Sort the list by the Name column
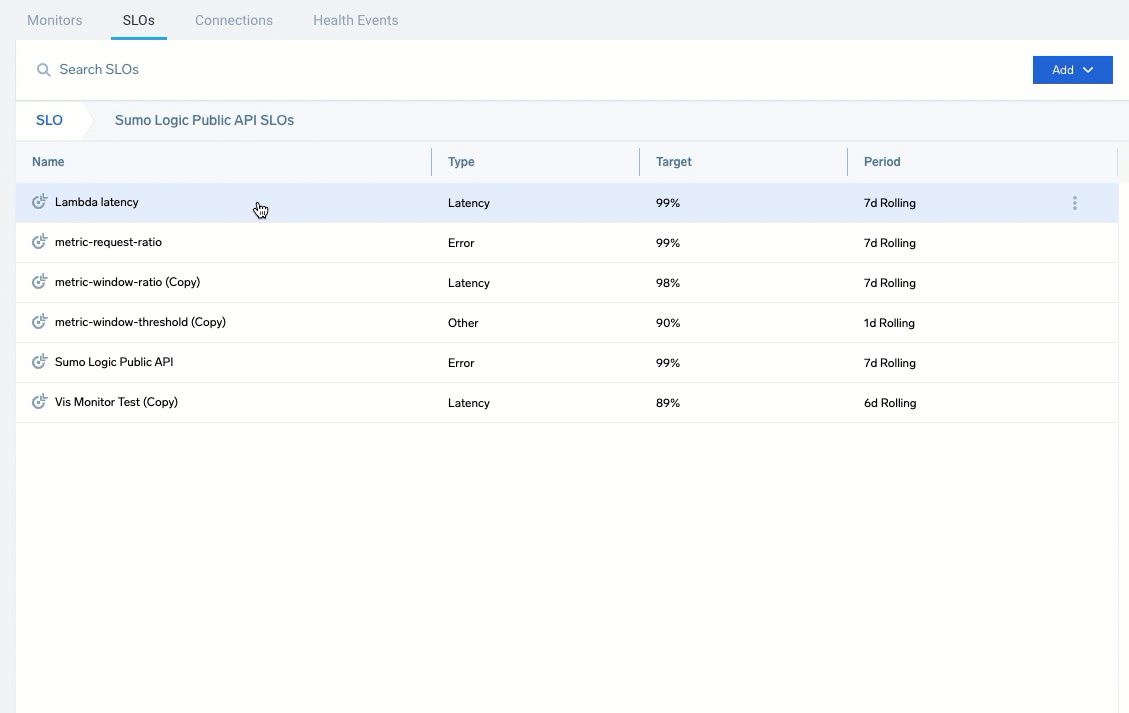 pyautogui.click(x=48, y=161)
